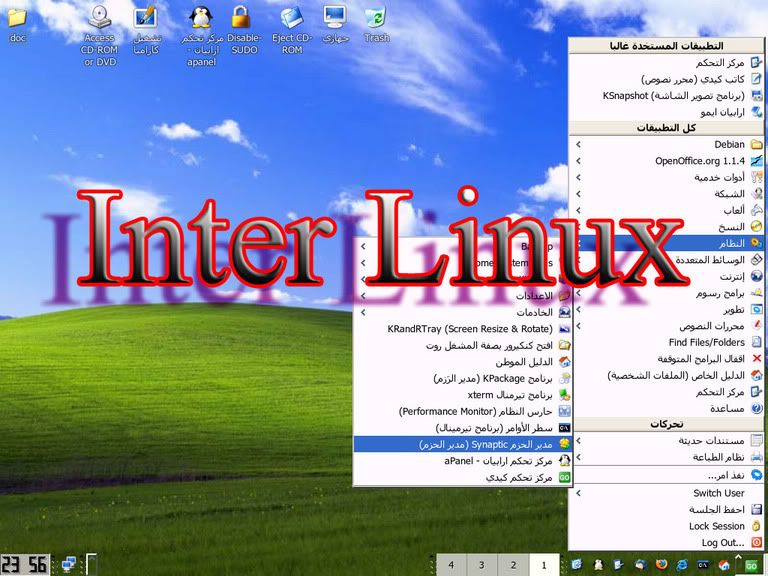Launch Firefox from the taskbar
Viewport: 768px width, 576px height.
[x=661, y=565]
